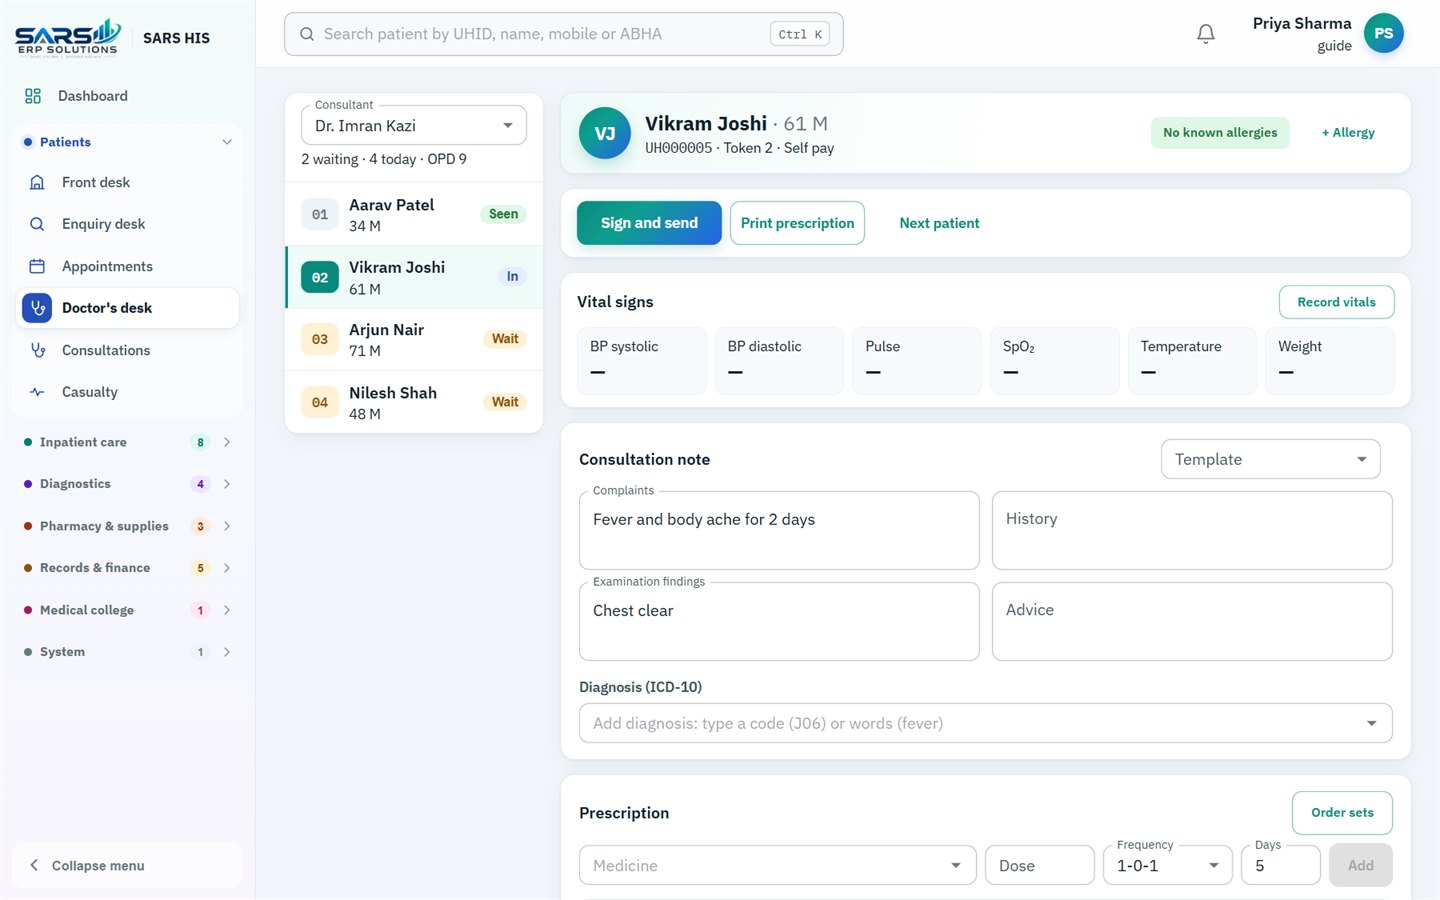Add an allergy with + Allergy
This screenshot has height=900, width=1440.
(x=1348, y=133)
